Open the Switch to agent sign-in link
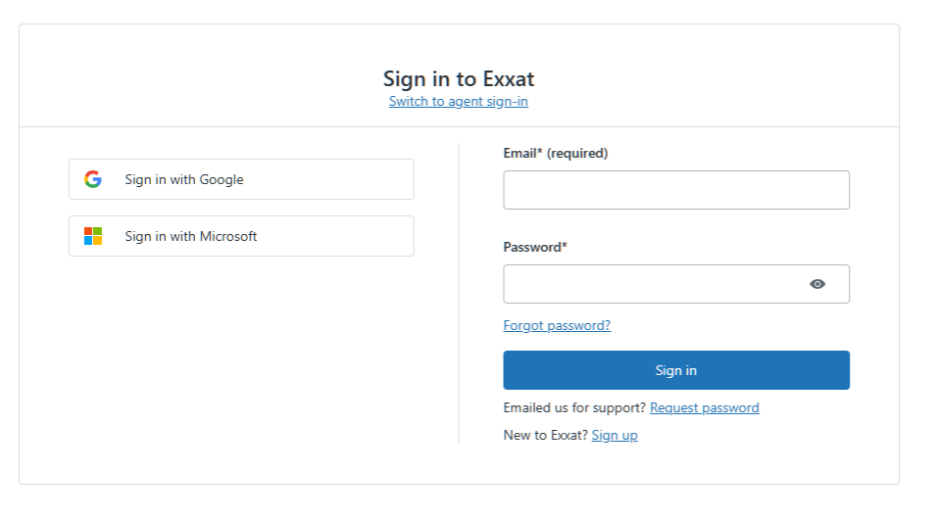 (x=458, y=102)
